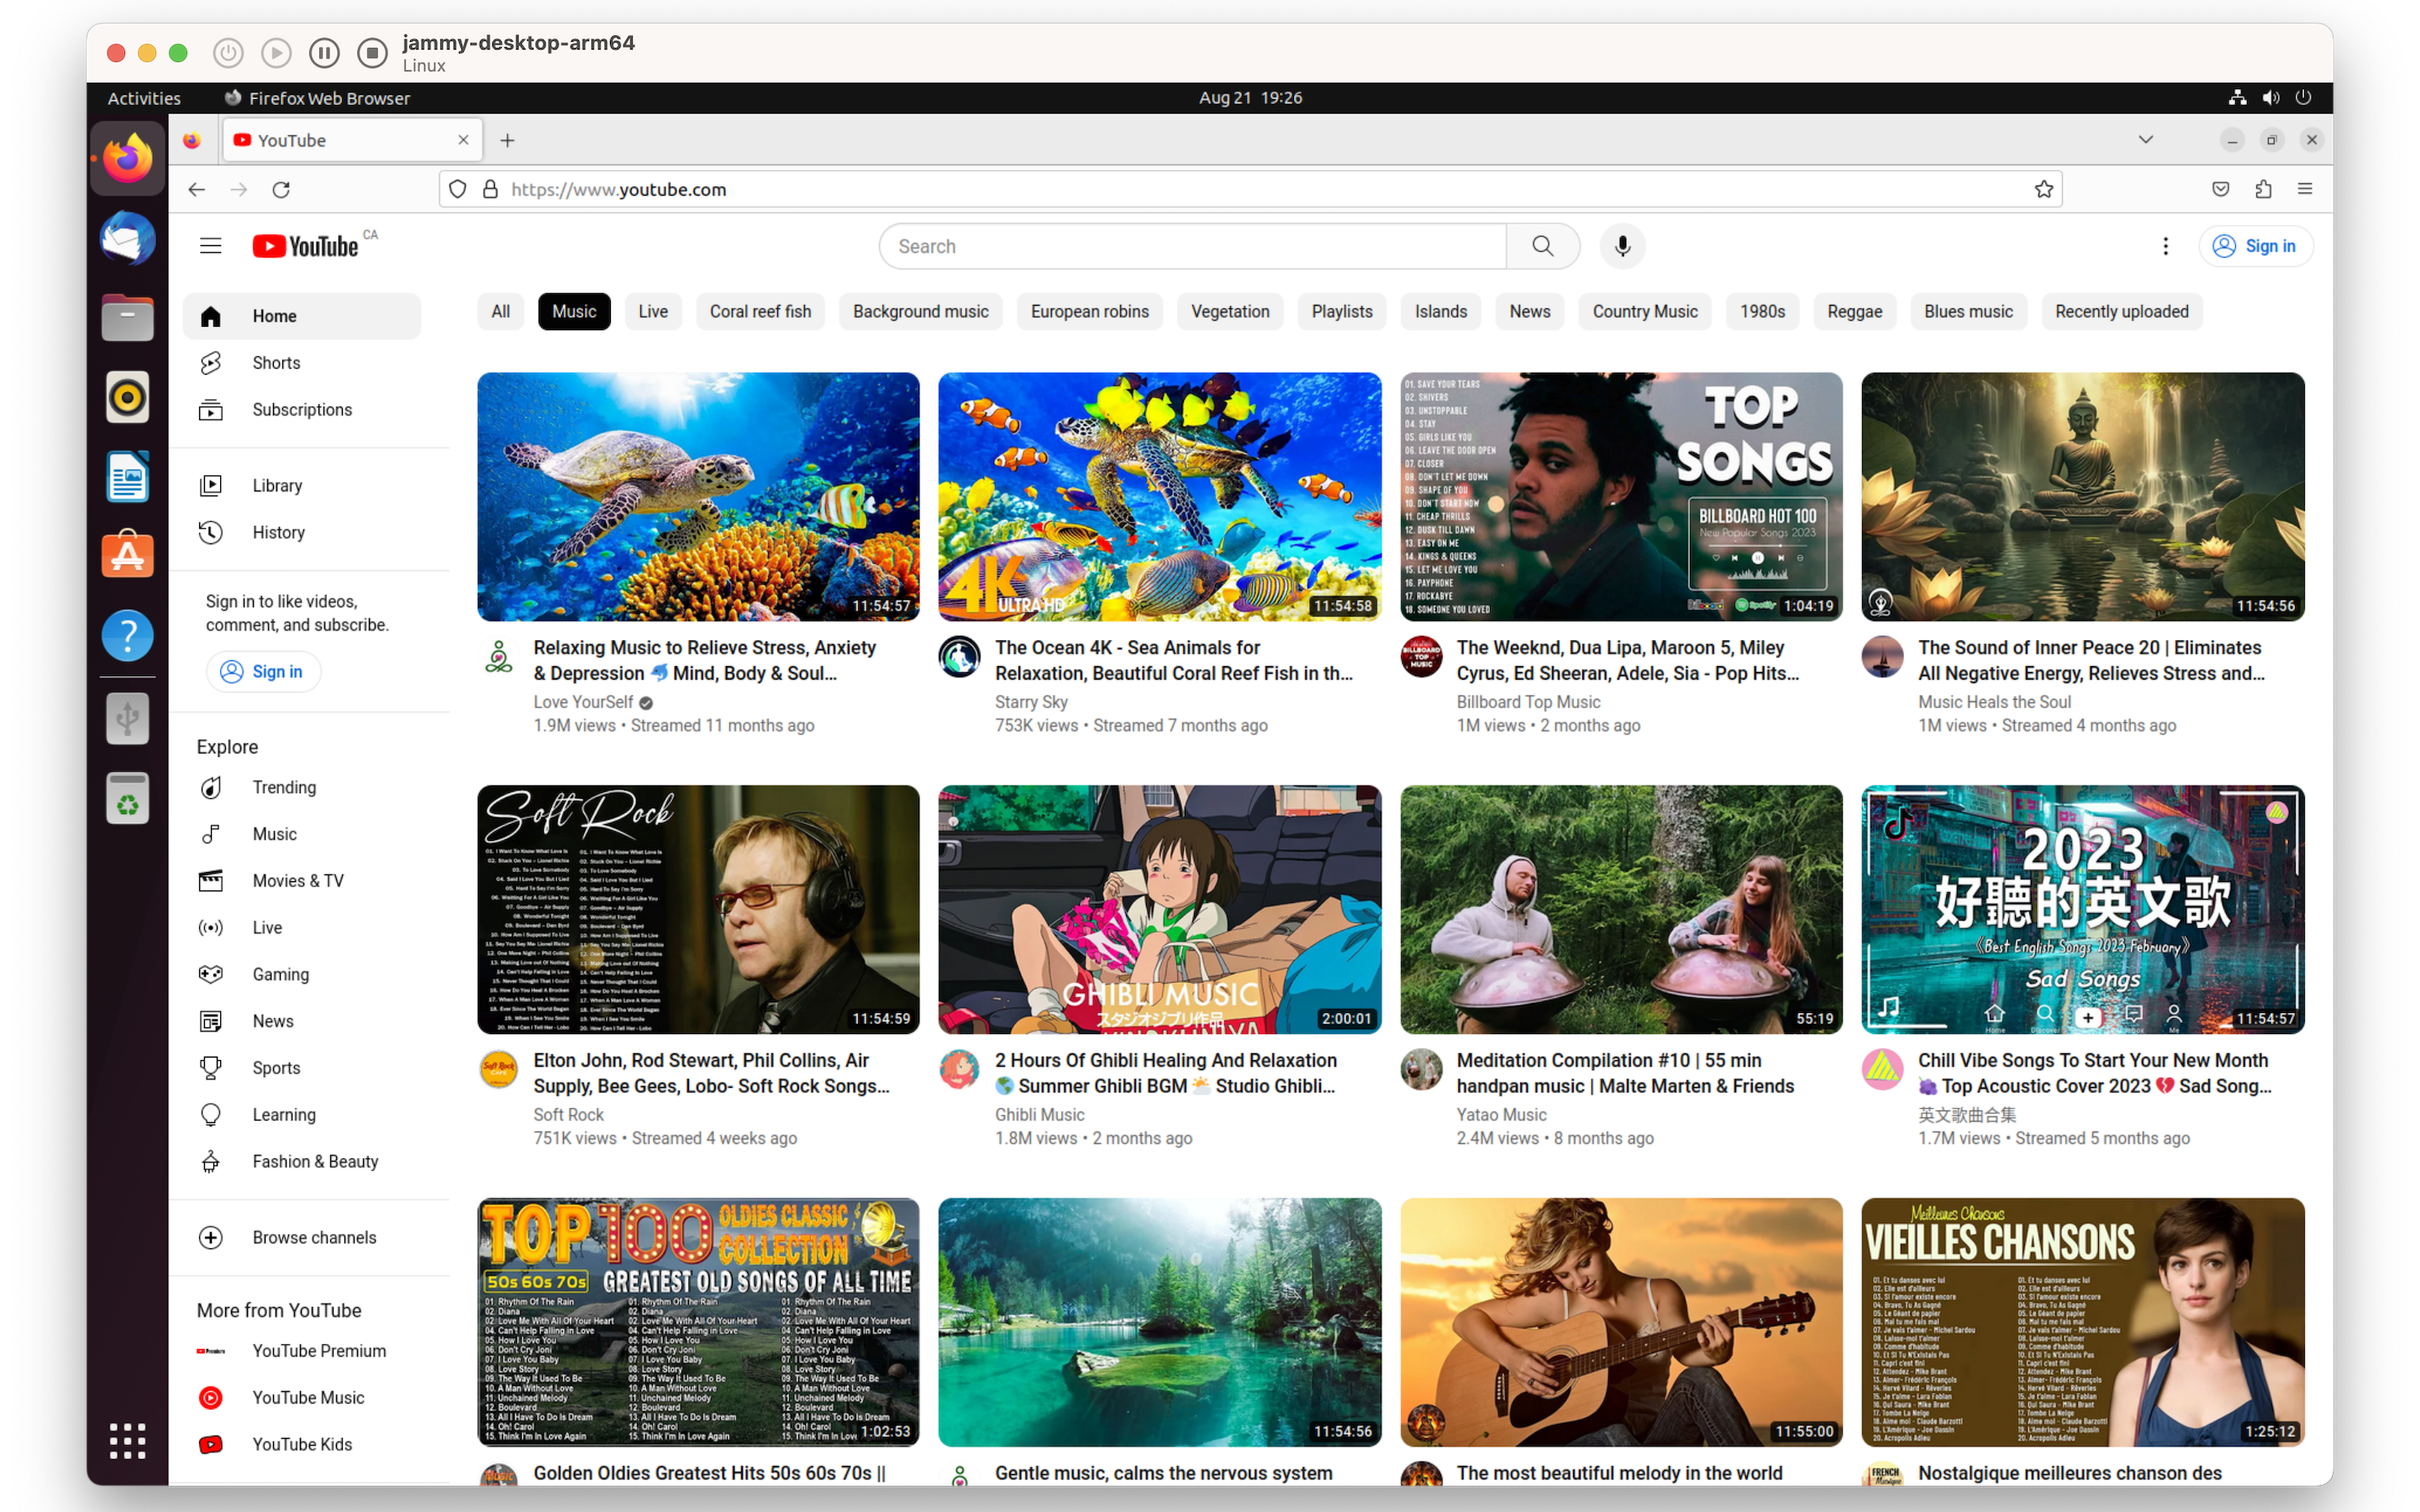Select the All filter chip
The height and width of the screenshot is (1512, 2420).
pyautogui.click(x=500, y=312)
